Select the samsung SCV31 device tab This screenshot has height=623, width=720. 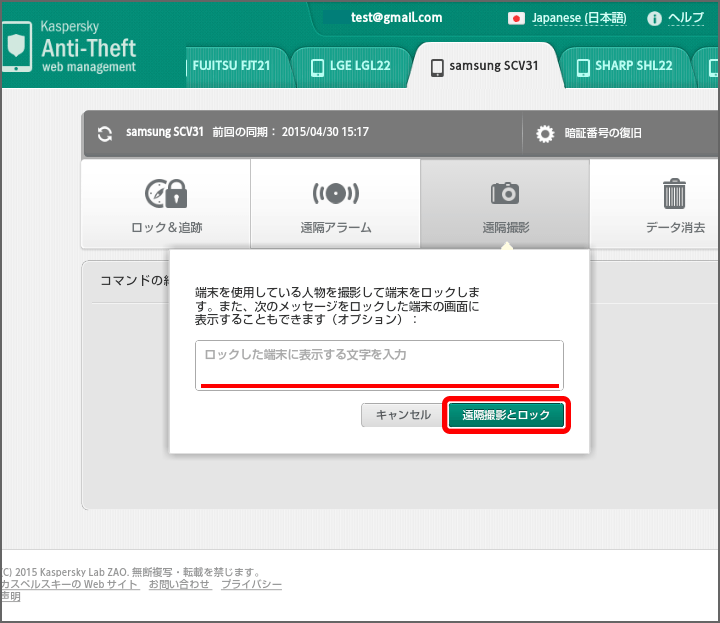[484, 67]
